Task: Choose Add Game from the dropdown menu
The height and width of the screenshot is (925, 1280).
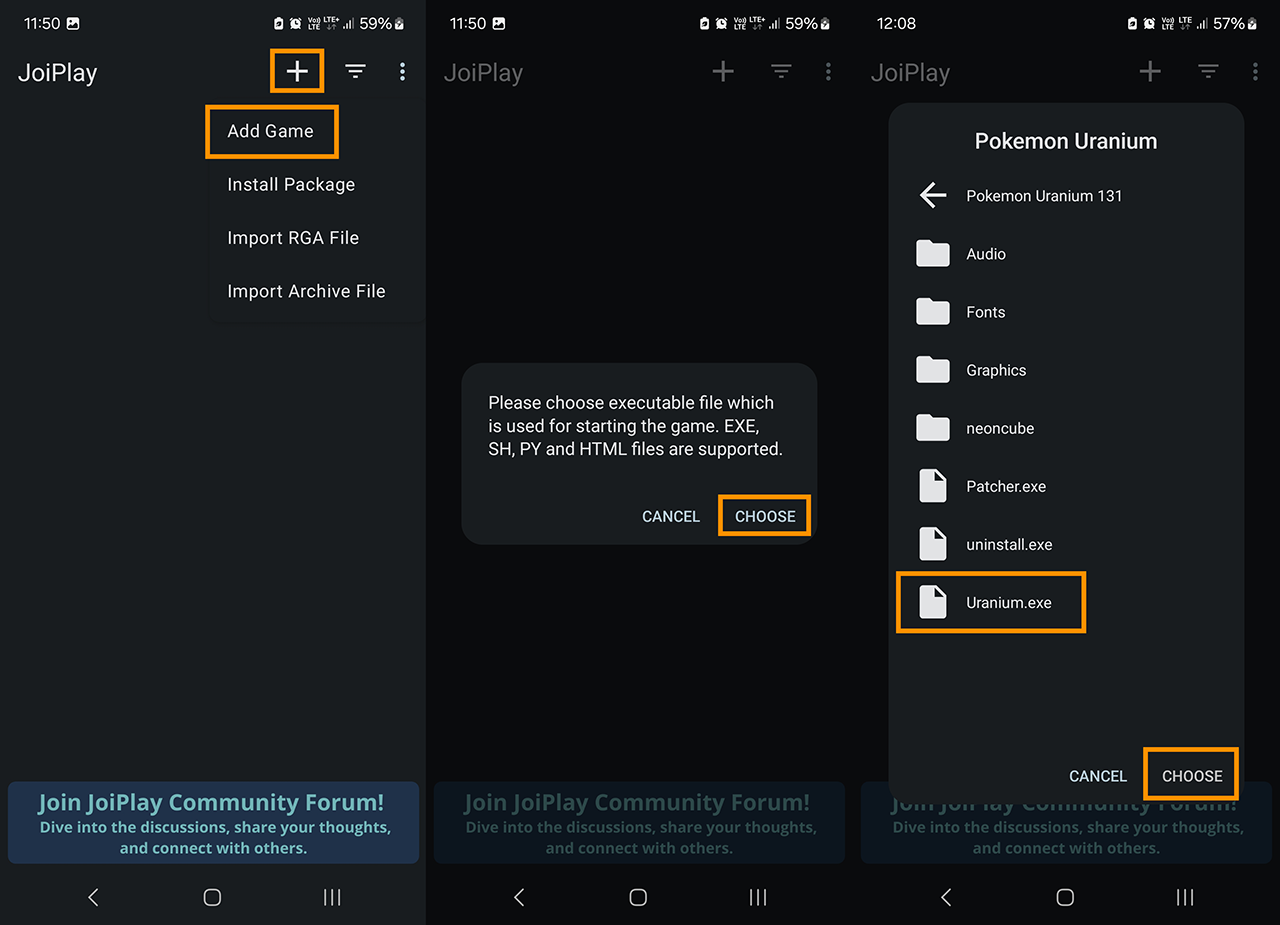Action: click(270, 131)
